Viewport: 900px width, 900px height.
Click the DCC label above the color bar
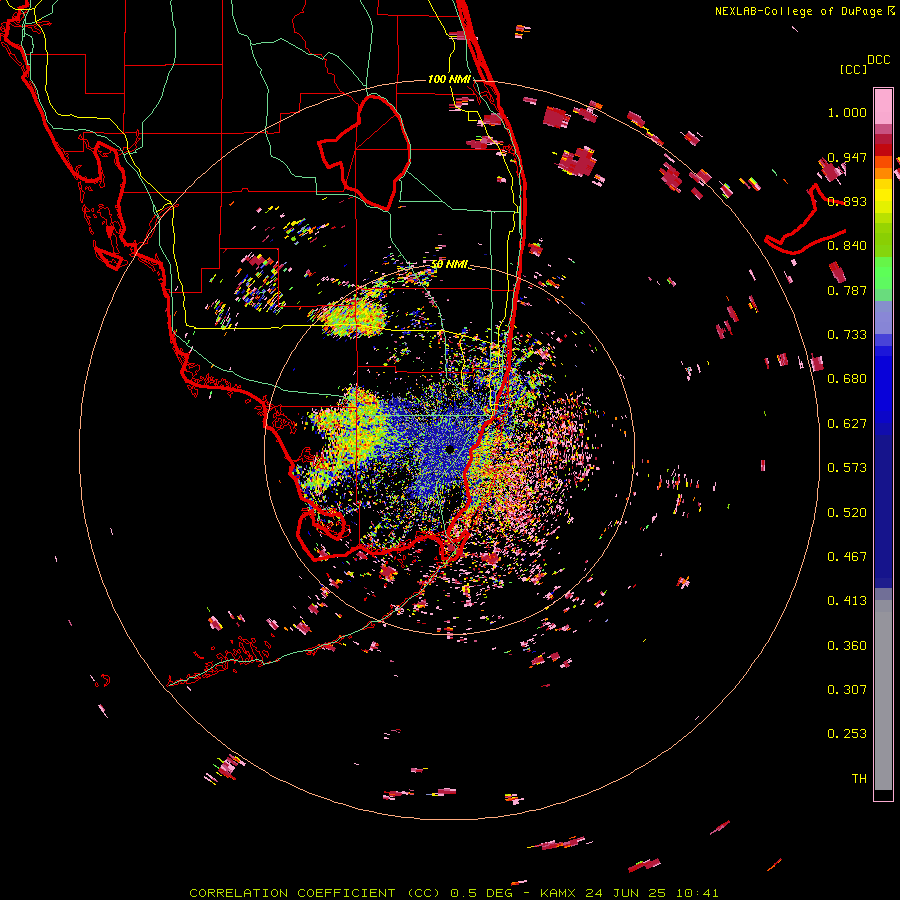pos(878,60)
